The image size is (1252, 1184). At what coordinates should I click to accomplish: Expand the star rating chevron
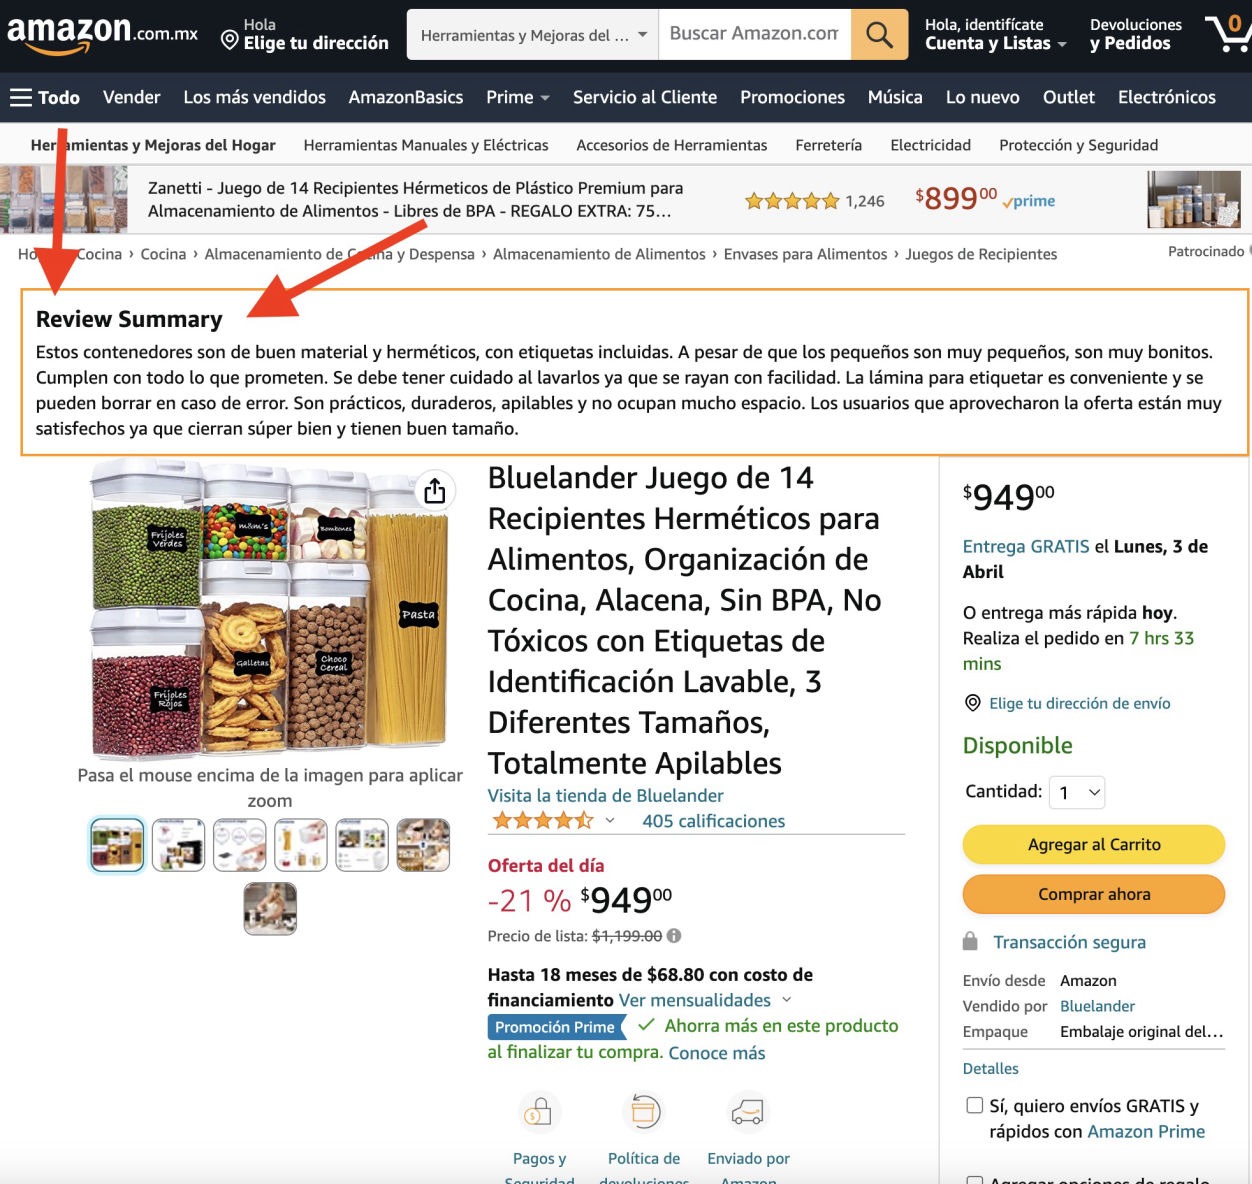(610, 821)
